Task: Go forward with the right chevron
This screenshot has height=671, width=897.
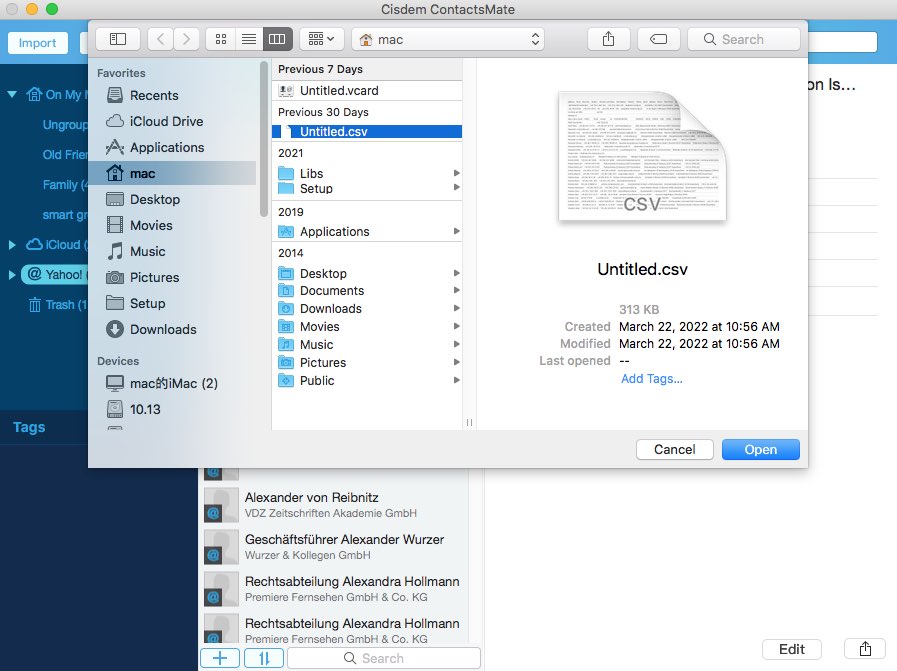Action: pos(186,39)
